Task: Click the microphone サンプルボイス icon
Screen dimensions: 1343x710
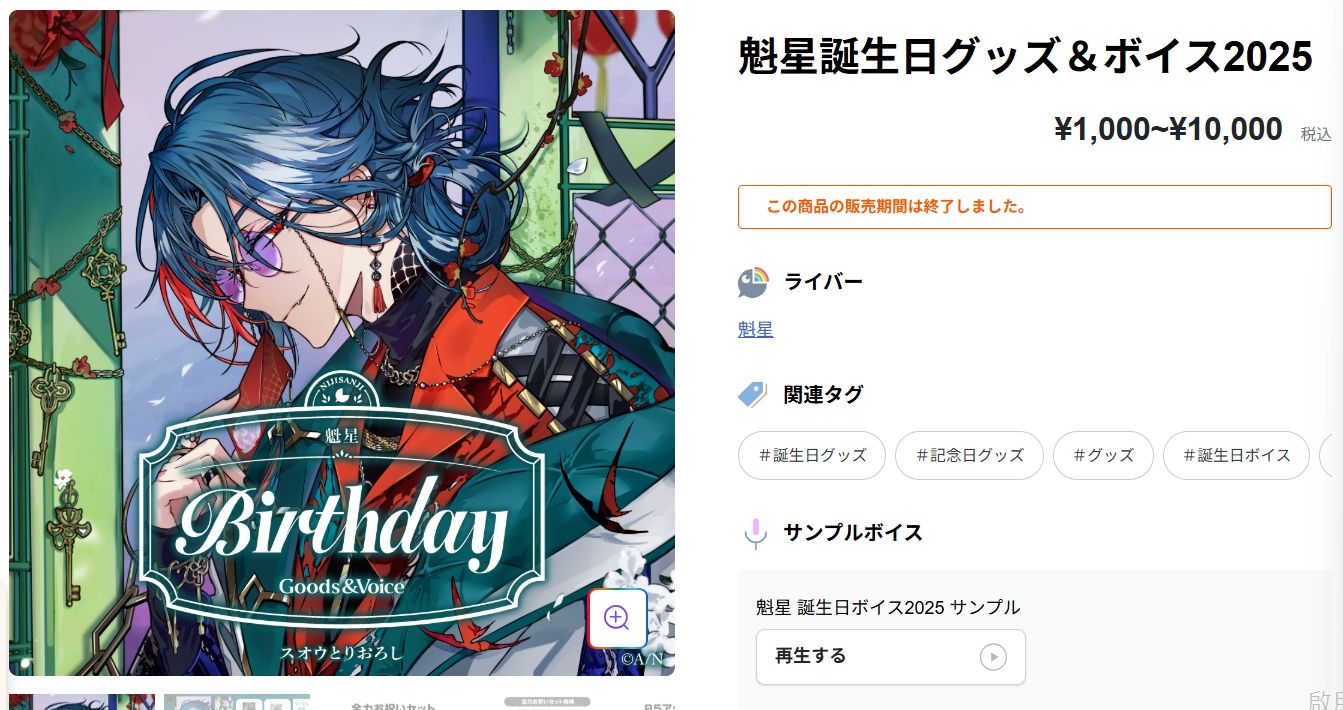Action: tap(755, 533)
